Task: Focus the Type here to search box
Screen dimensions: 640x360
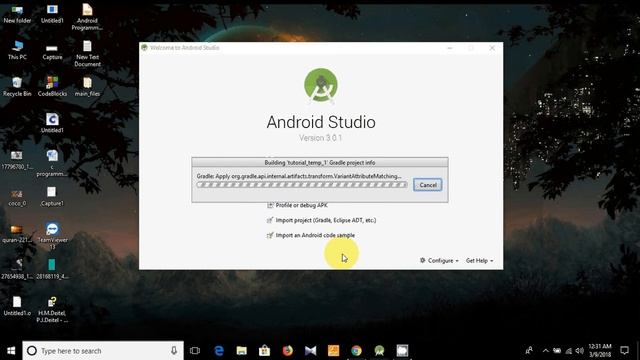Action: [103, 351]
